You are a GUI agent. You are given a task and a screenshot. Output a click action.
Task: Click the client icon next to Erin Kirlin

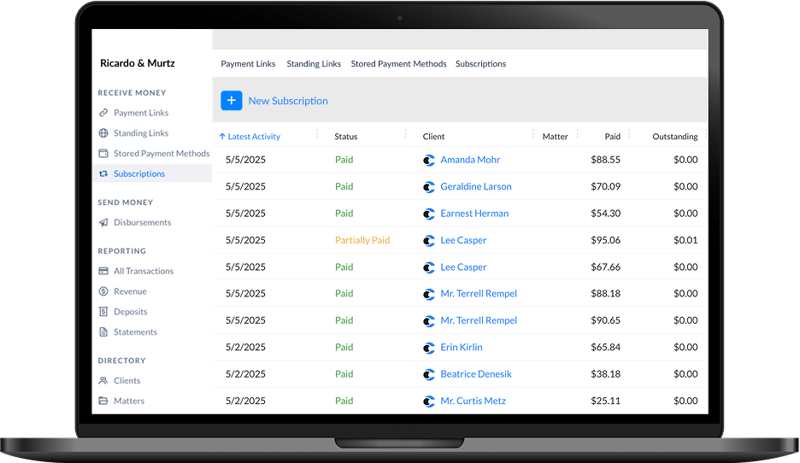[429, 347]
